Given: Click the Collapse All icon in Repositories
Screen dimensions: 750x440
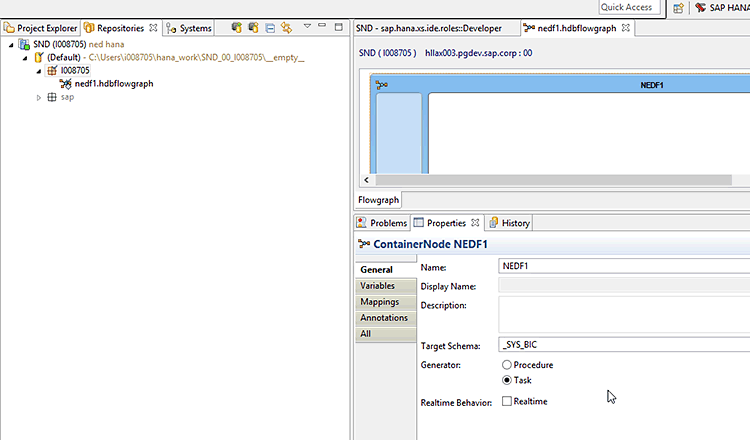Looking at the screenshot, I should click(x=270, y=28).
